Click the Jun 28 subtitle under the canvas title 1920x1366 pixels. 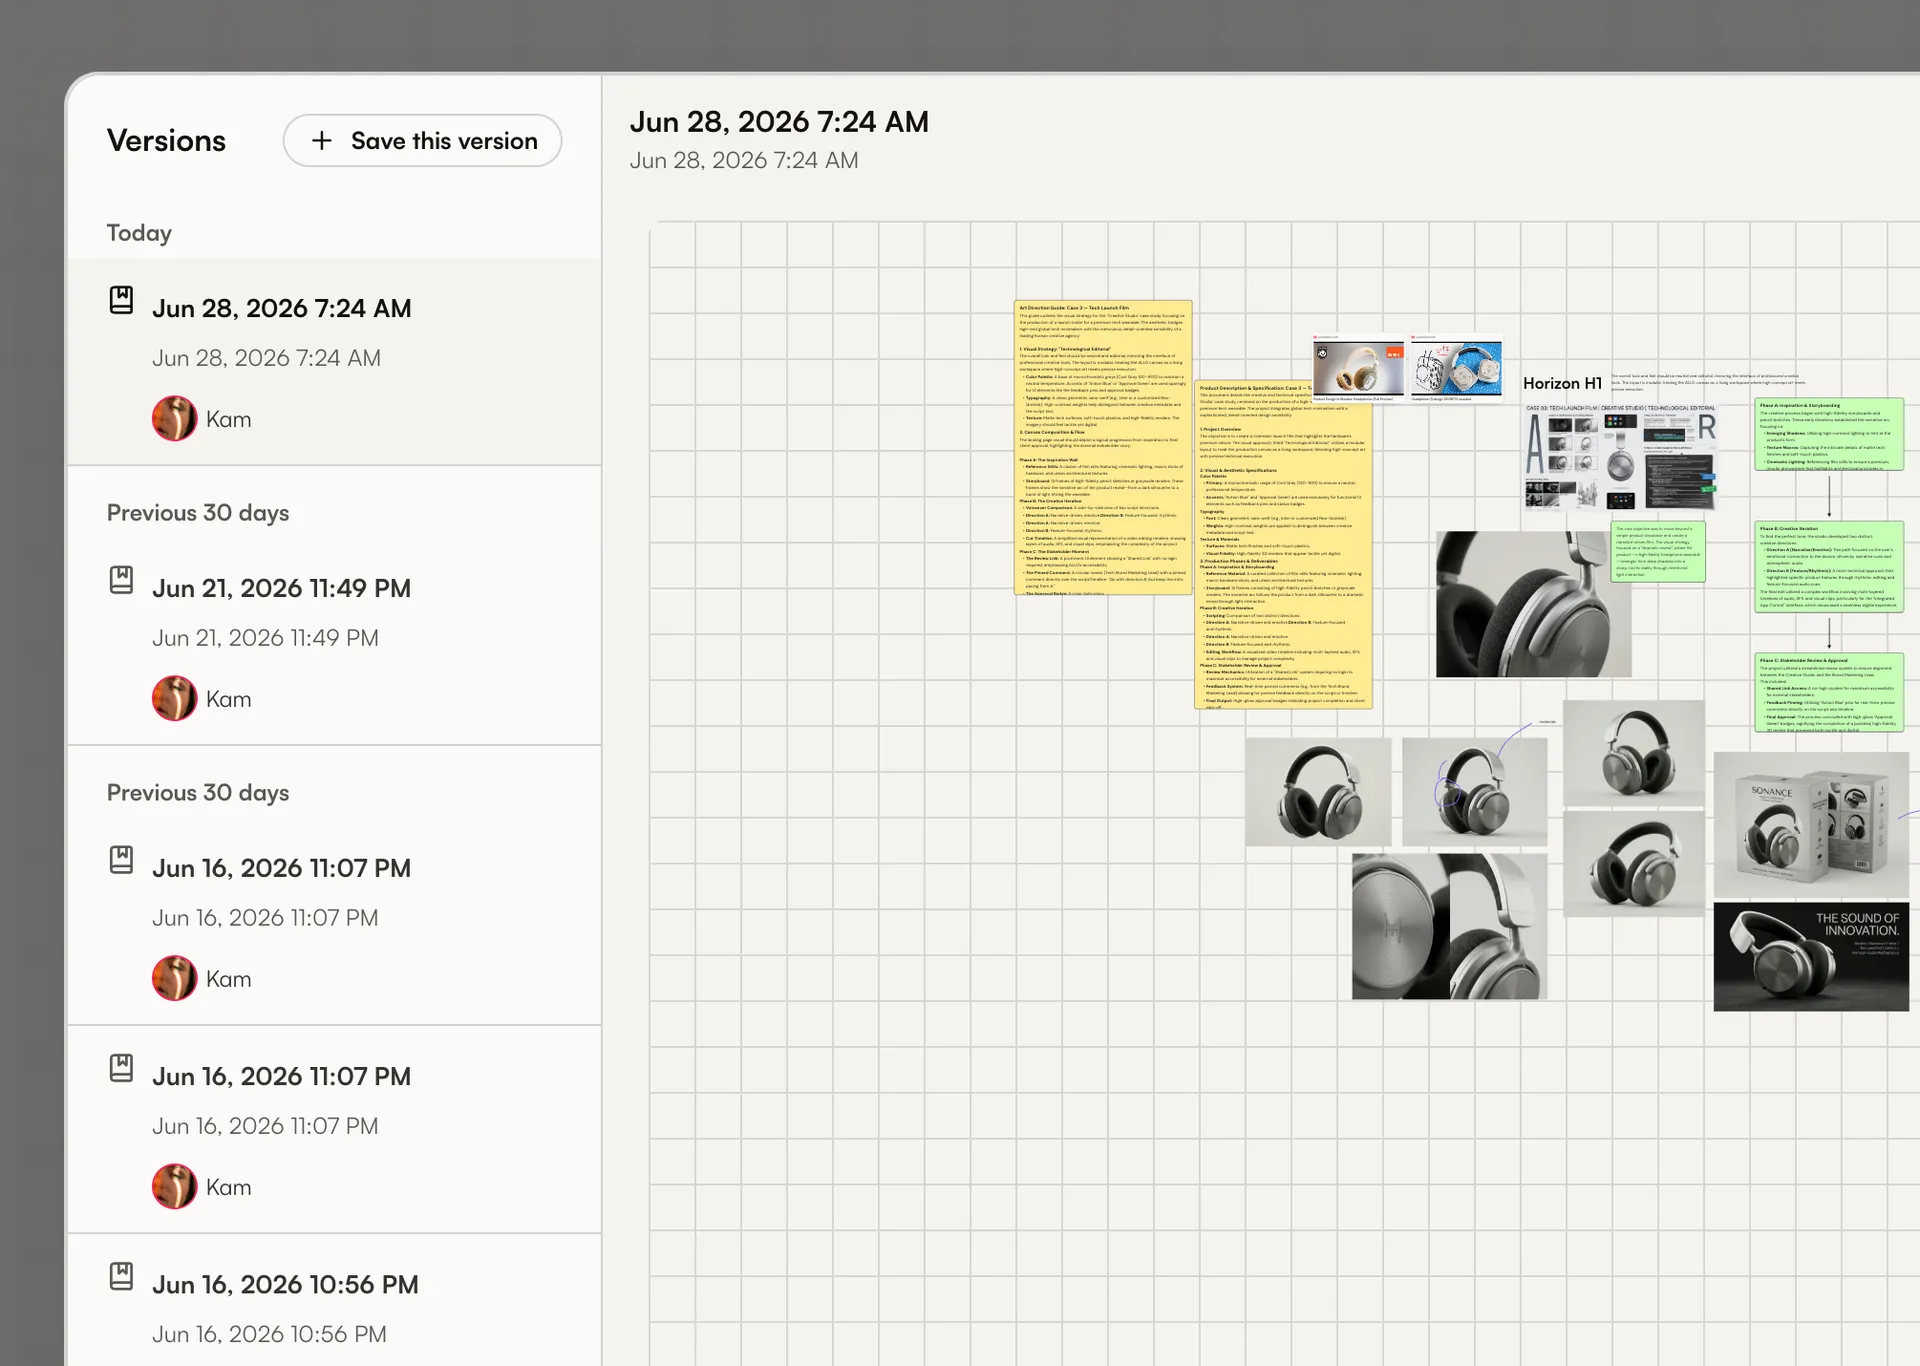tap(744, 160)
